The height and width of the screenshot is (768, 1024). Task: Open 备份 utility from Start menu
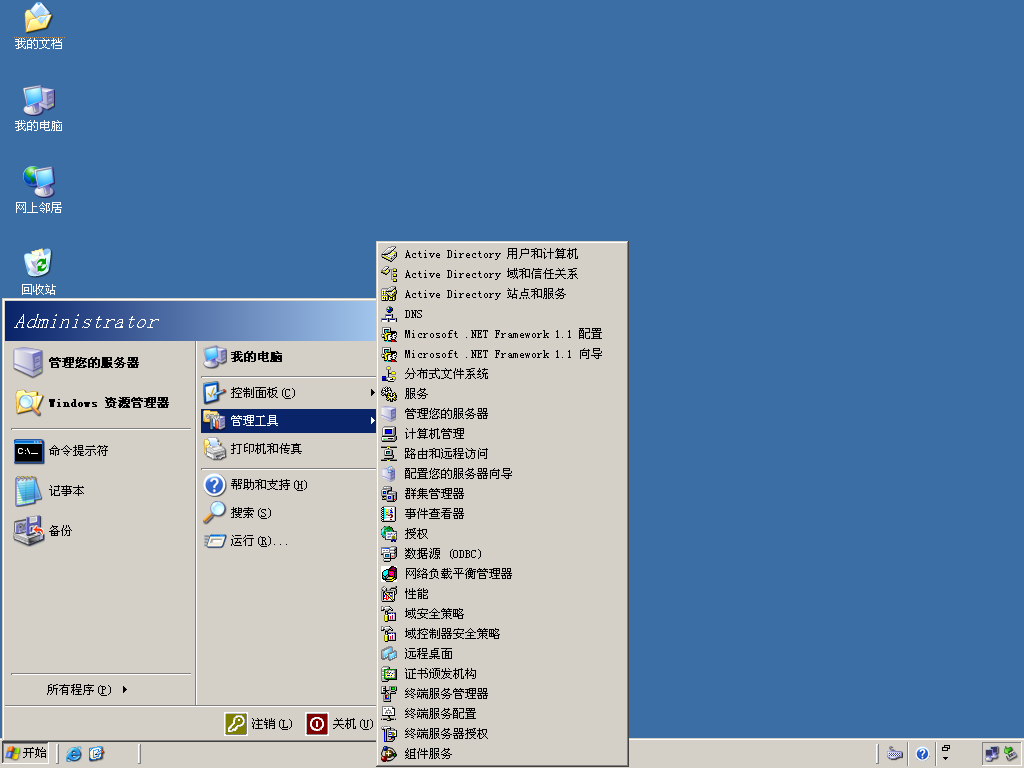click(101, 531)
